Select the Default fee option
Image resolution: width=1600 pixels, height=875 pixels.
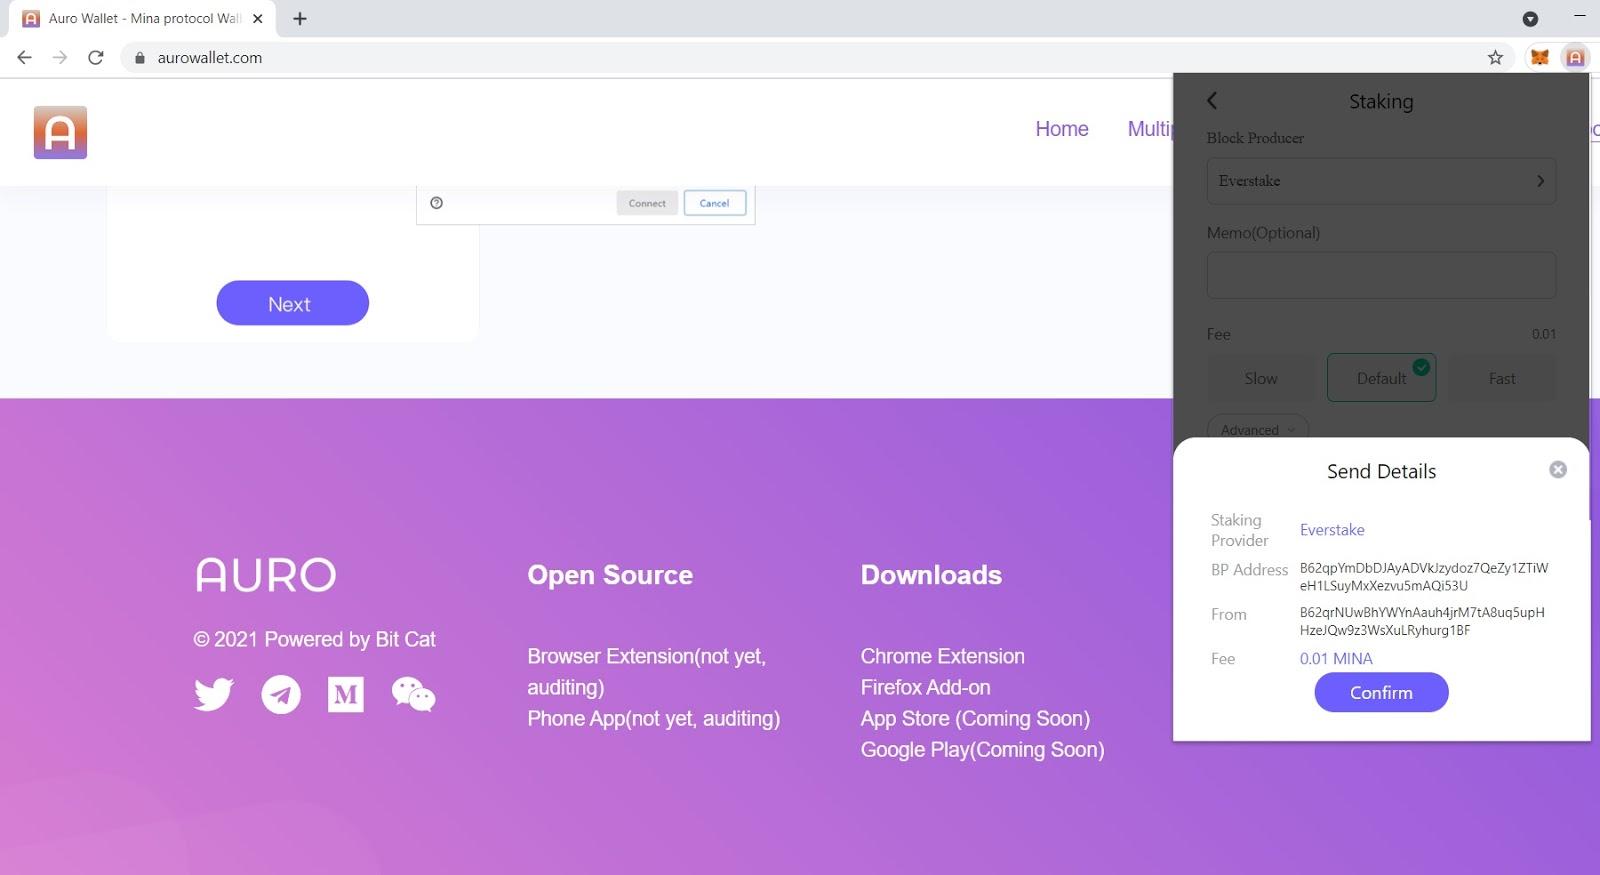click(x=1381, y=378)
